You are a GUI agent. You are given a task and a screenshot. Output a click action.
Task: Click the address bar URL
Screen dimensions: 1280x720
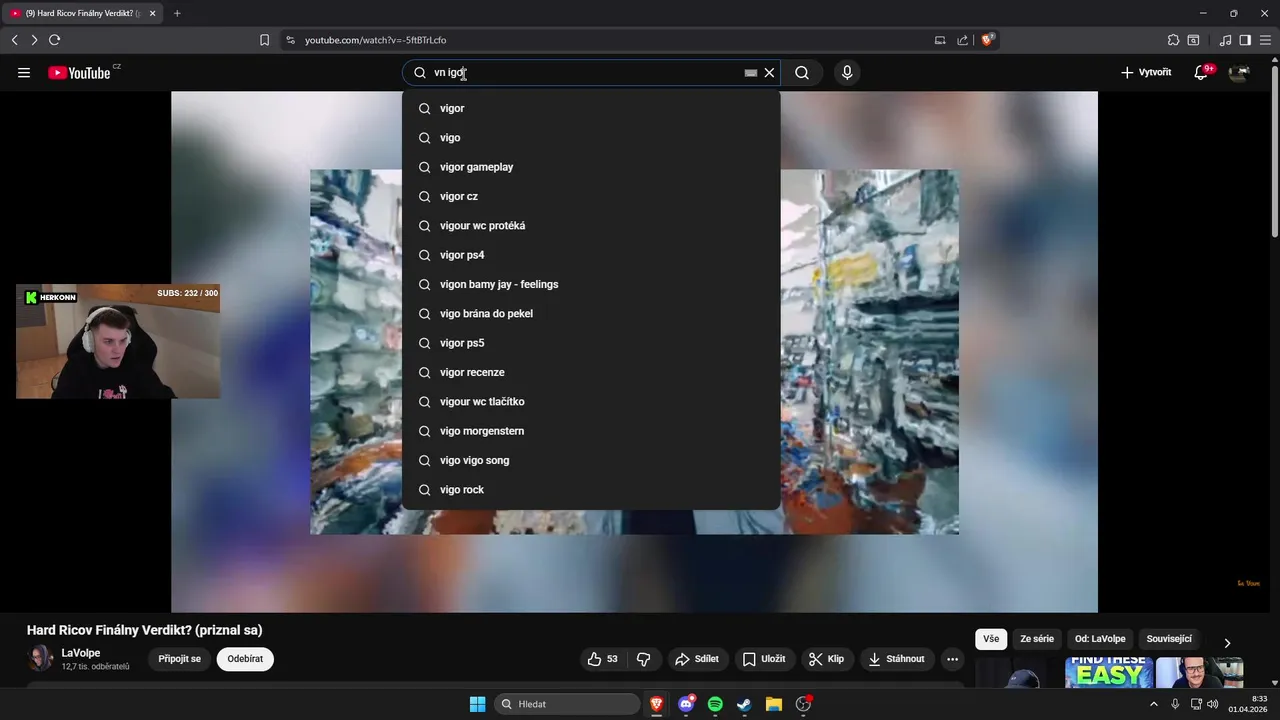pos(375,40)
